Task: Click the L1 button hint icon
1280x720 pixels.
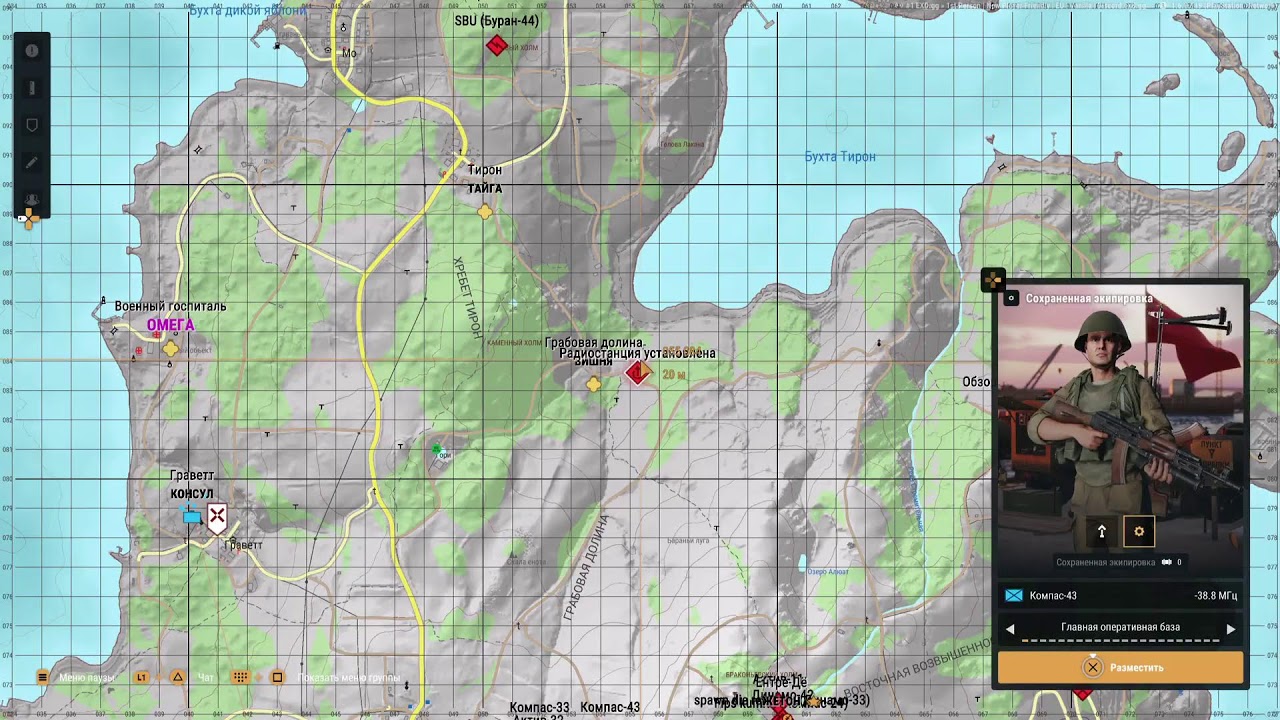Action: 141,677
